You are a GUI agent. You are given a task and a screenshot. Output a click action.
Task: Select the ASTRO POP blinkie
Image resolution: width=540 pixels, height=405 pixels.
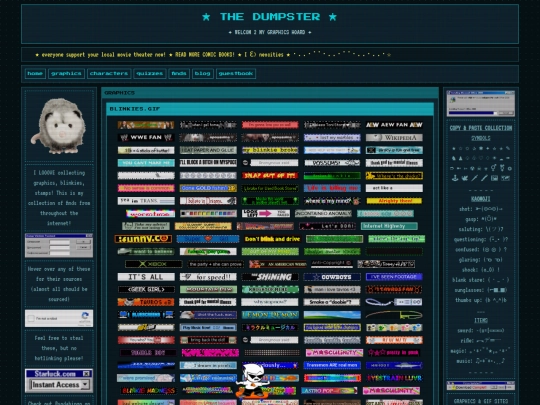[329, 391]
